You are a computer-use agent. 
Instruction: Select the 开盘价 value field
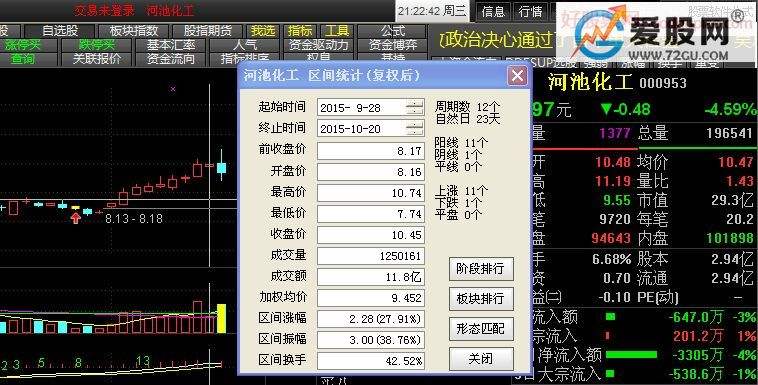click(371, 172)
